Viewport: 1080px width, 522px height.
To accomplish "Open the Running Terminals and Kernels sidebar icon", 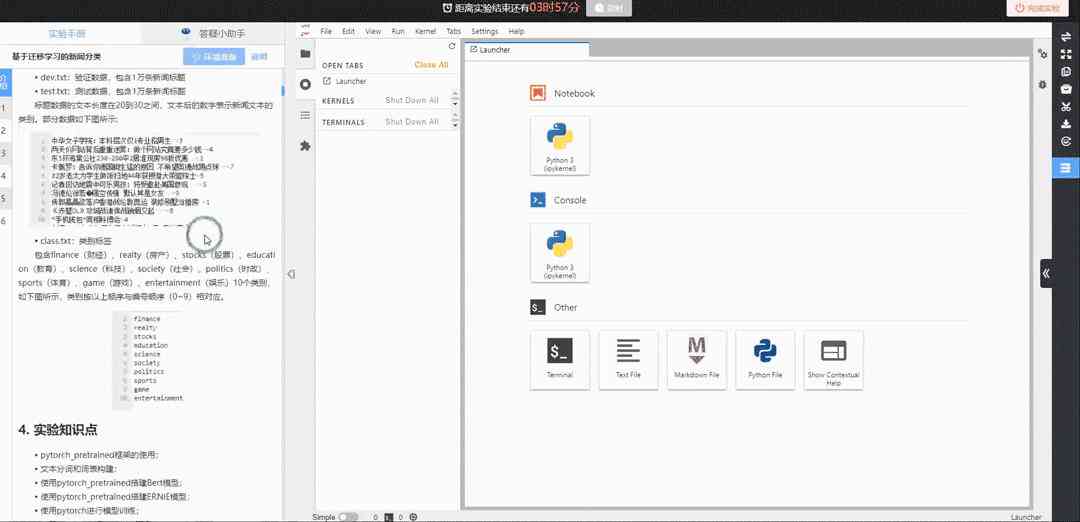I will (x=305, y=84).
